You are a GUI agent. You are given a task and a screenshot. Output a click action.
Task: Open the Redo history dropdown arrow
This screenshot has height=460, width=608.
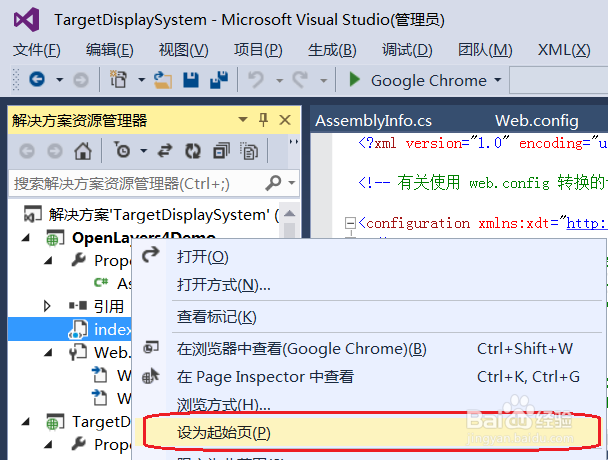[x=323, y=81]
